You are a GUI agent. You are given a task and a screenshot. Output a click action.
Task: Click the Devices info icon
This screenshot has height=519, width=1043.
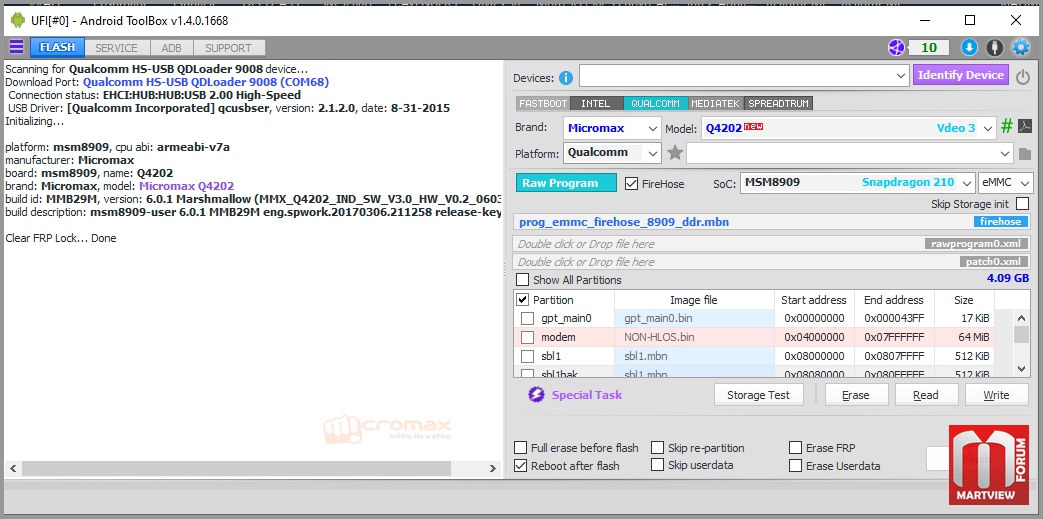tap(566, 78)
